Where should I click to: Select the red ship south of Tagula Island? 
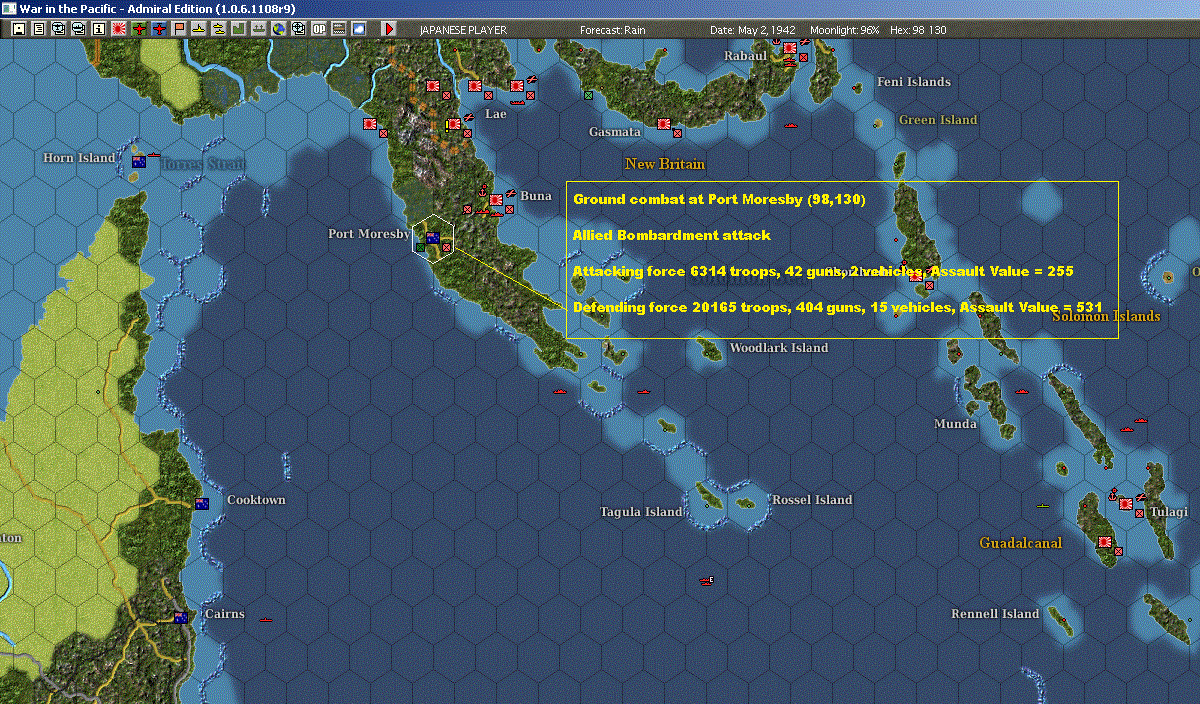[x=707, y=580]
